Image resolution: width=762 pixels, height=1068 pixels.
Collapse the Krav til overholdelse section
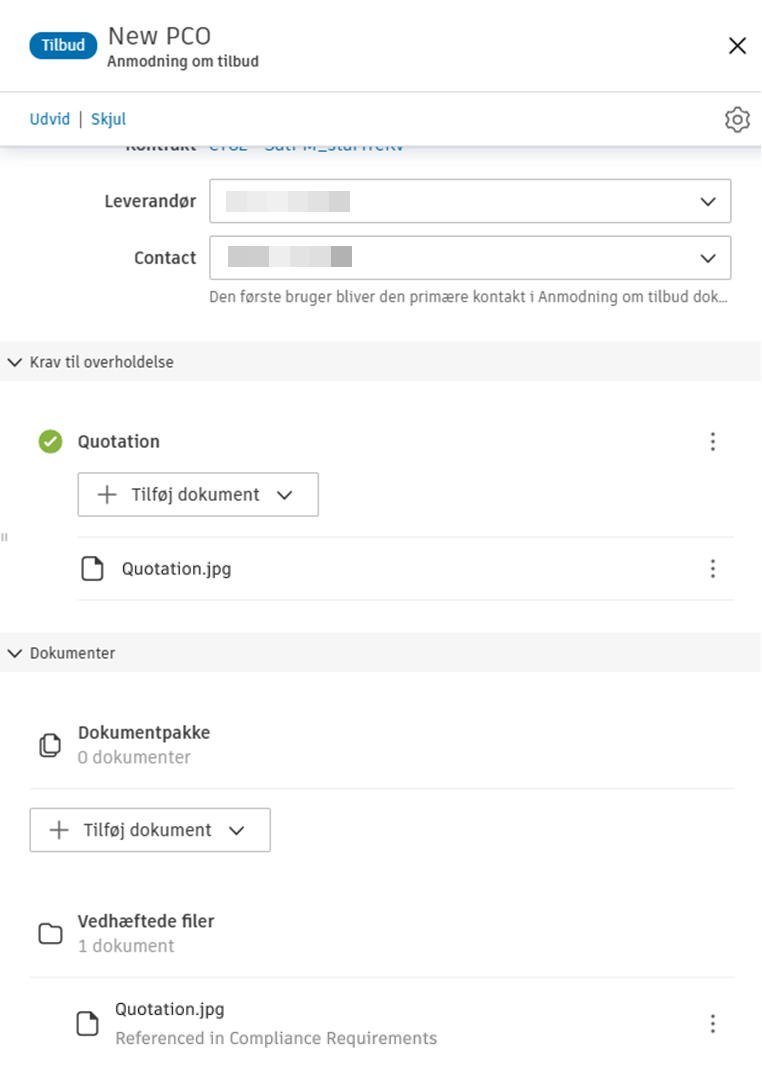point(14,362)
